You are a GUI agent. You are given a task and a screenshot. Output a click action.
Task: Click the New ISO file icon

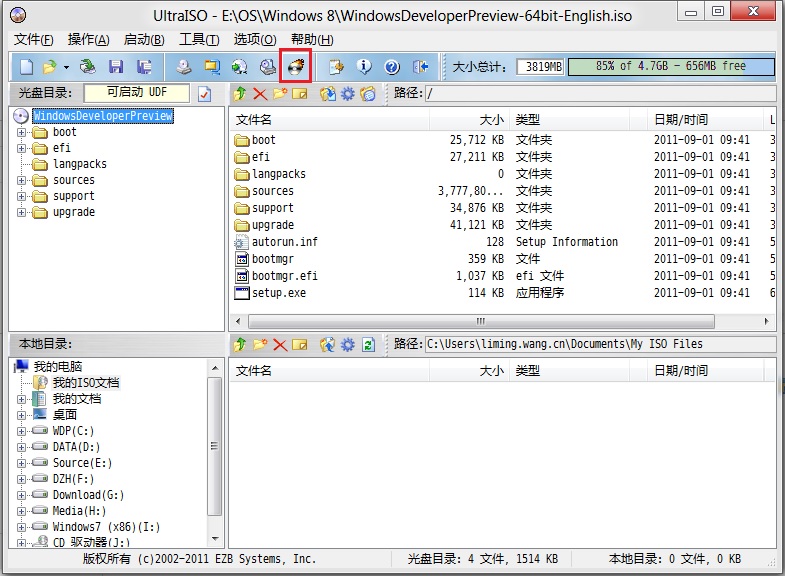coord(26,67)
